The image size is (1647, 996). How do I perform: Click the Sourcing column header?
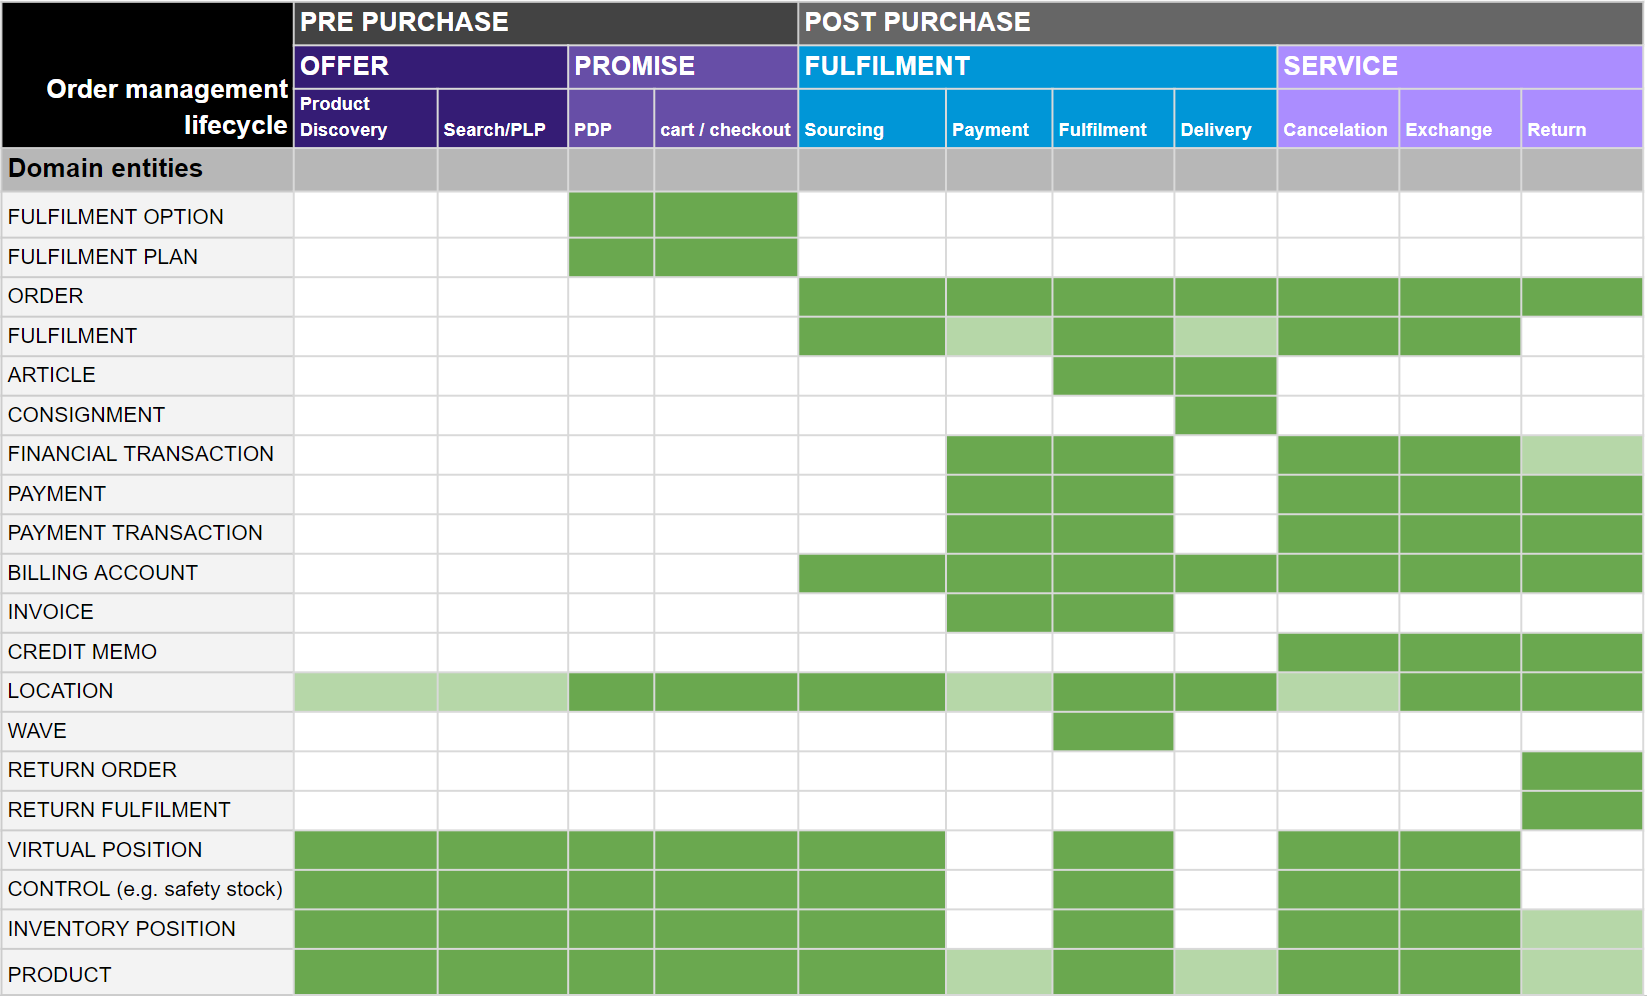[x=871, y=129]
